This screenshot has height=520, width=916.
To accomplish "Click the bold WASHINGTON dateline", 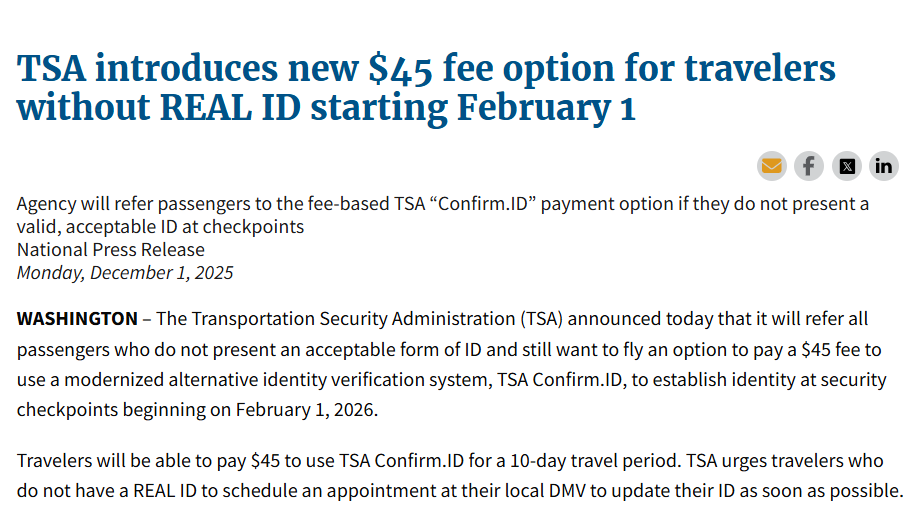I will pyautogui.click(x=77, y=319).
